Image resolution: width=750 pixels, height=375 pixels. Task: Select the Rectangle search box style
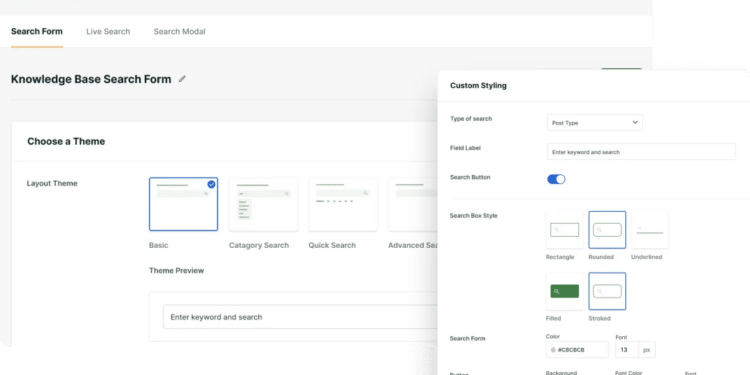point(564,230)
